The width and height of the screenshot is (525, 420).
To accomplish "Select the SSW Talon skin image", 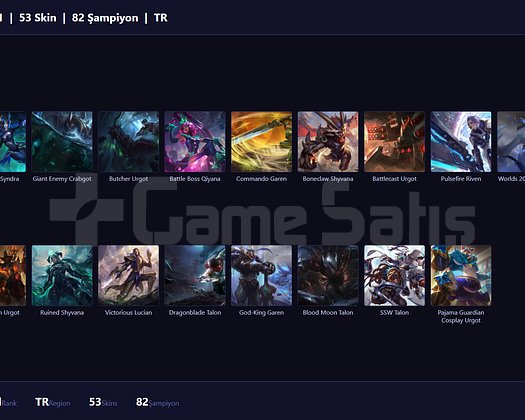I will 394,275.
